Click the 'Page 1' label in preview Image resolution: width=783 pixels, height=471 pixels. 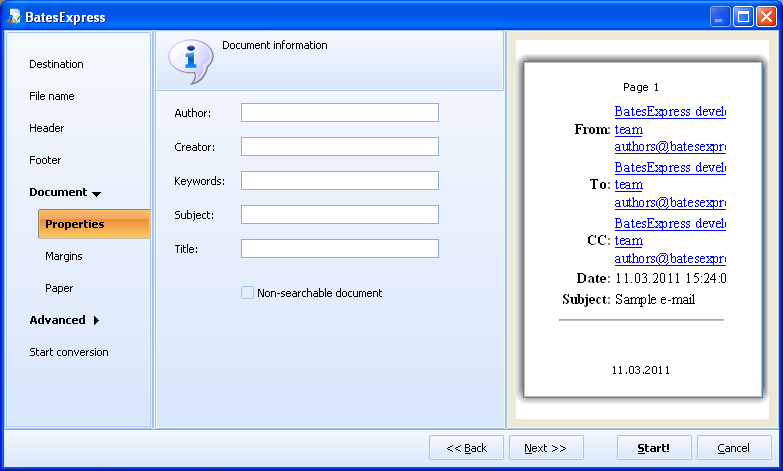pos(641,87)
